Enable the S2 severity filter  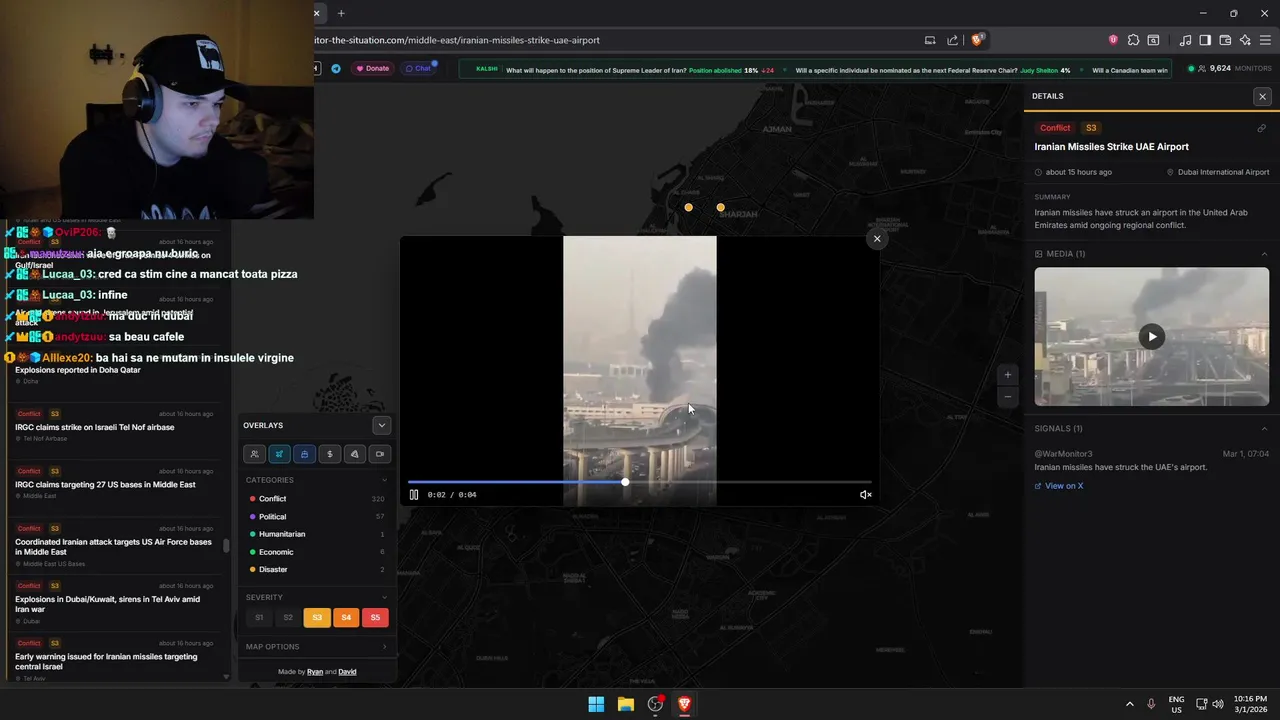[288, 618]
